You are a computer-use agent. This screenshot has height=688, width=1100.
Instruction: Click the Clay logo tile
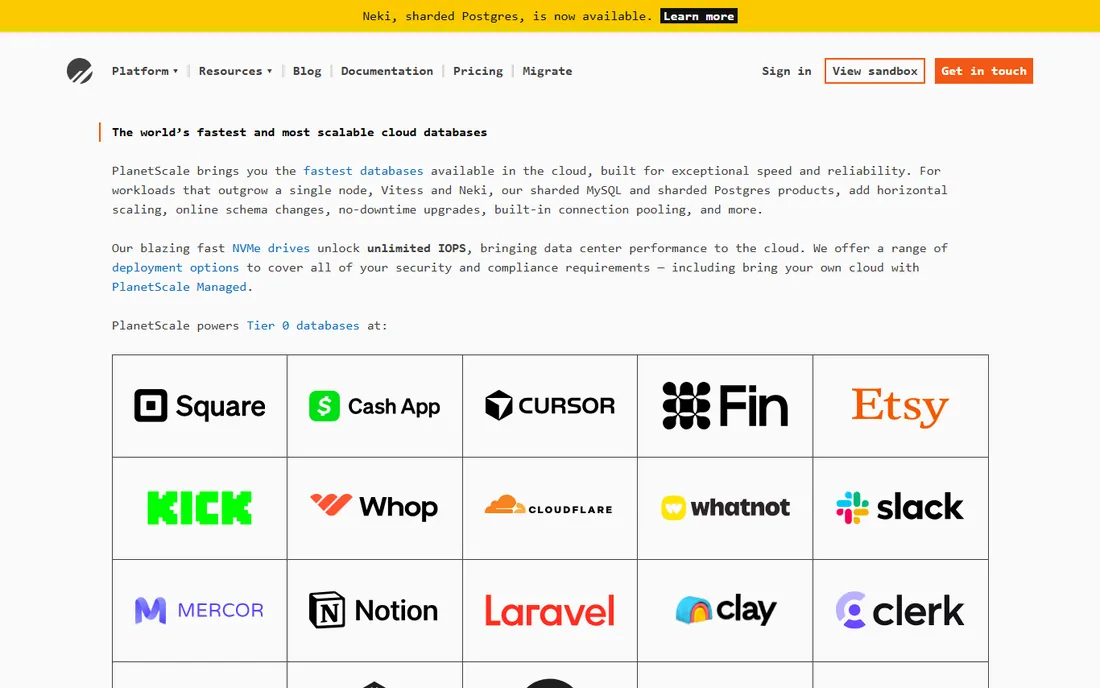pyautogui.click(x=725, y=611)
